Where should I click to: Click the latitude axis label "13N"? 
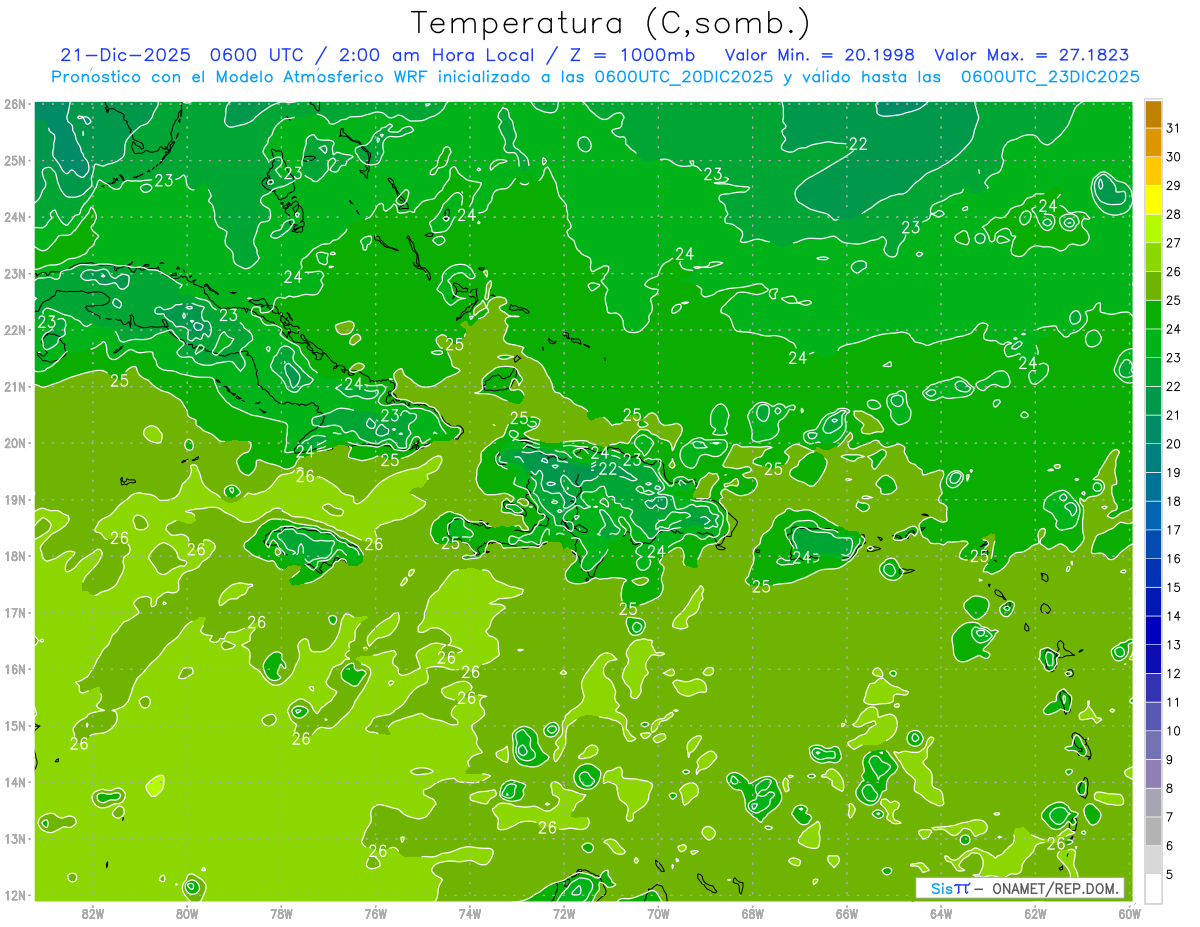15,838
